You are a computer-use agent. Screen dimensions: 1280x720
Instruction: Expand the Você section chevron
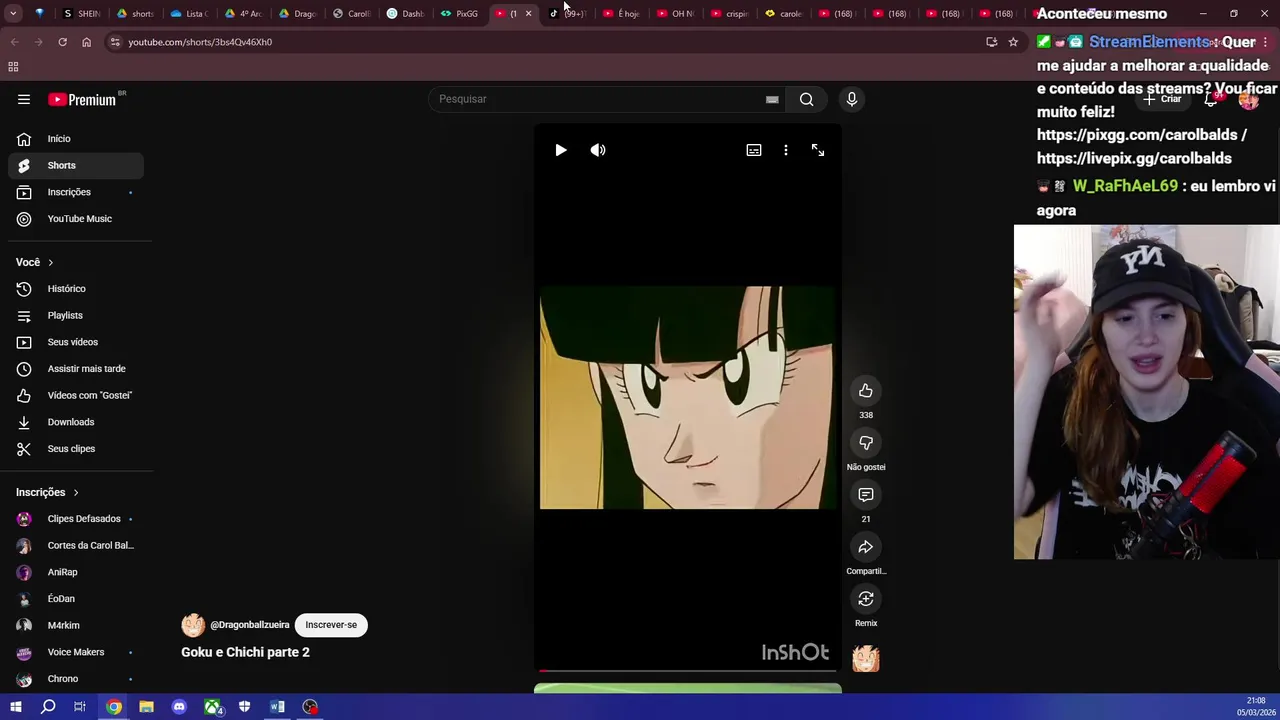(x=50, y=262)
